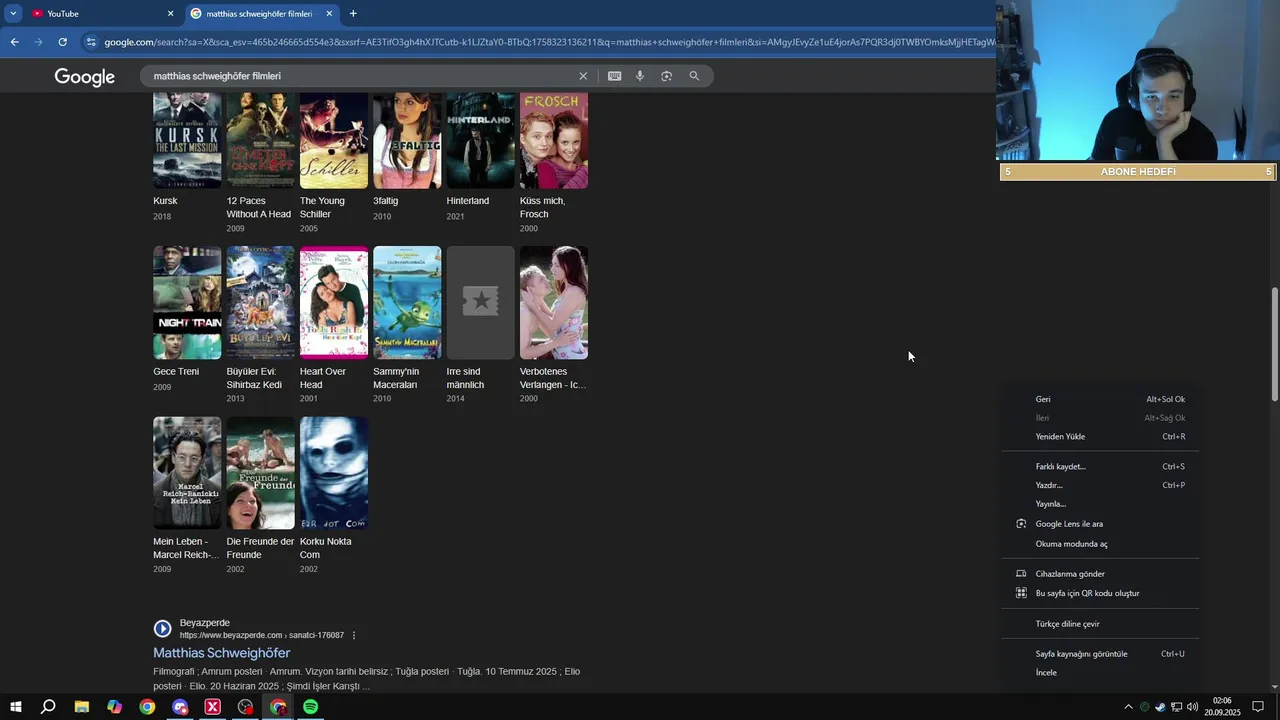Show hidden system tray icons
Screen dimensions: 1280x720
pos(1128,707)
